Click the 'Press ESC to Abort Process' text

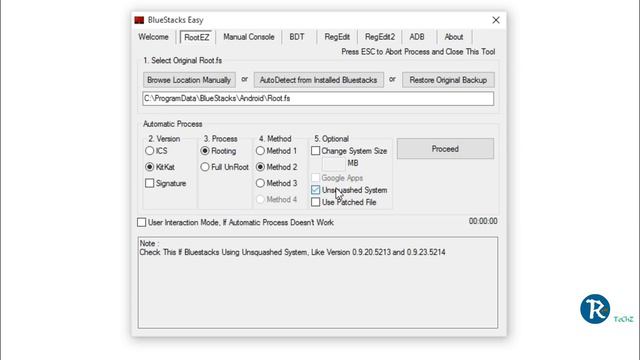tap(418, 52)
